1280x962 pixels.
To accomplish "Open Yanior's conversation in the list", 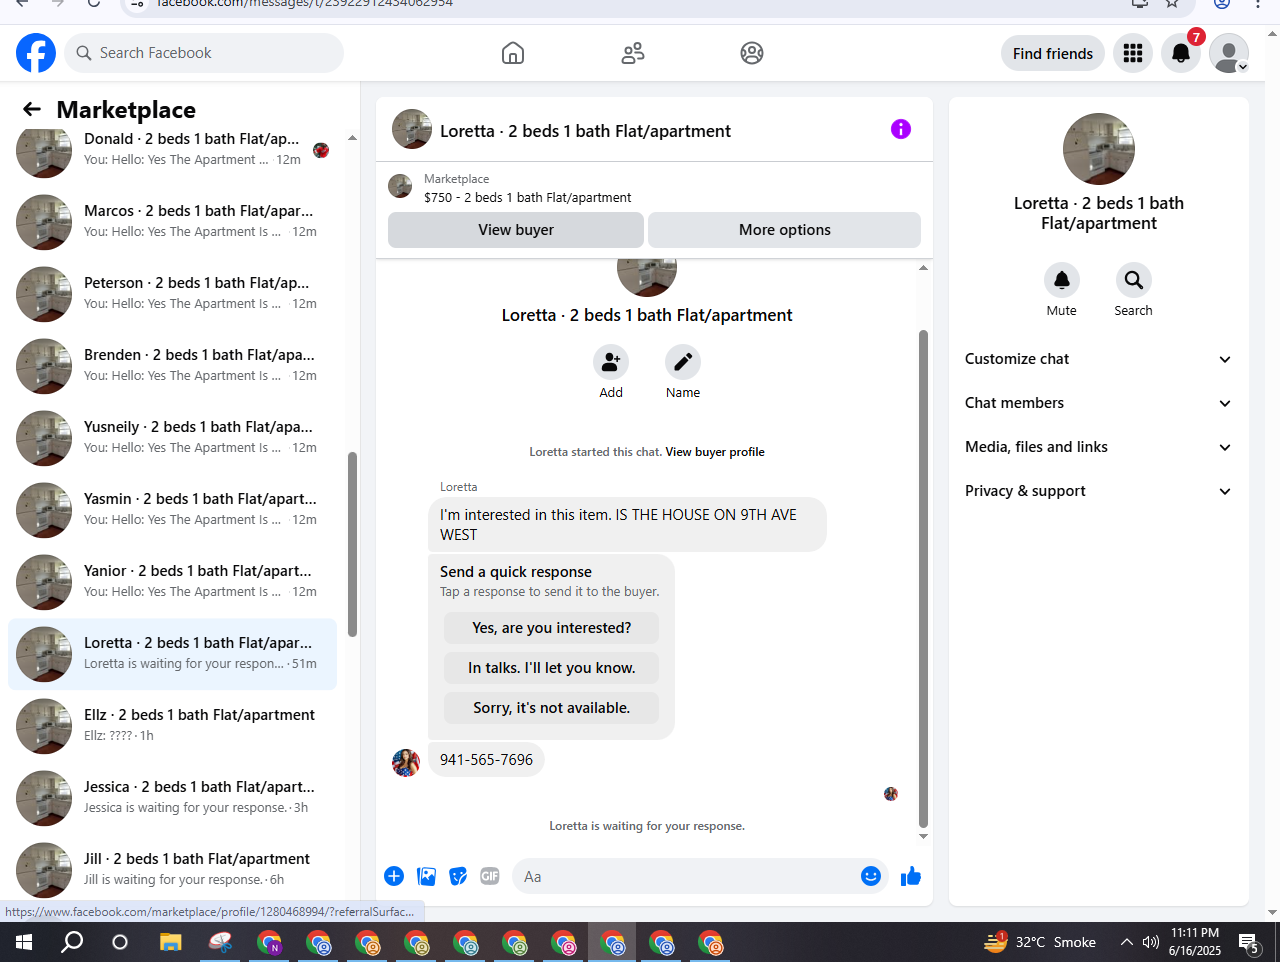I will [x=172, y=582].
